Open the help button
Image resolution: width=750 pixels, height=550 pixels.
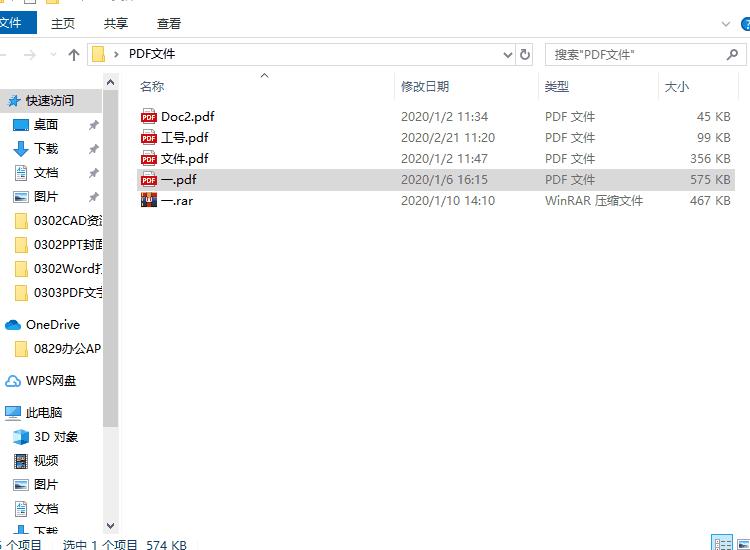point(745,24)
